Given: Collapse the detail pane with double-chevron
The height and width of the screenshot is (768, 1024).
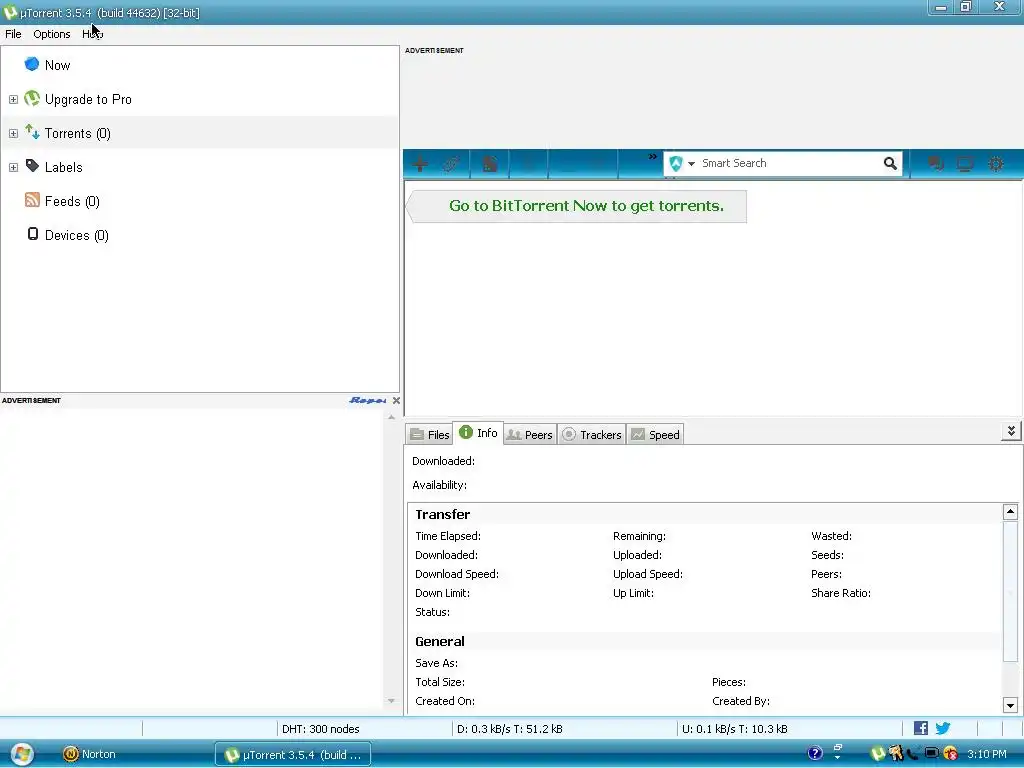Looking at the screenshot, I should click(x=1011, y=432).
